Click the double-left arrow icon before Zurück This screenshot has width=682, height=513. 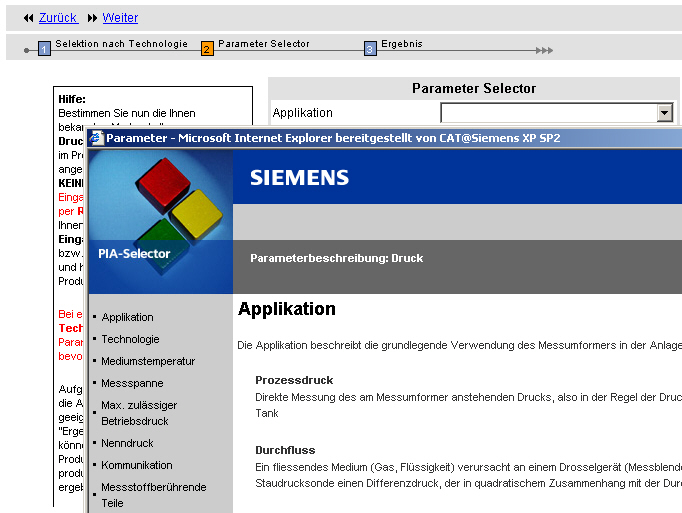pos(29,18)
